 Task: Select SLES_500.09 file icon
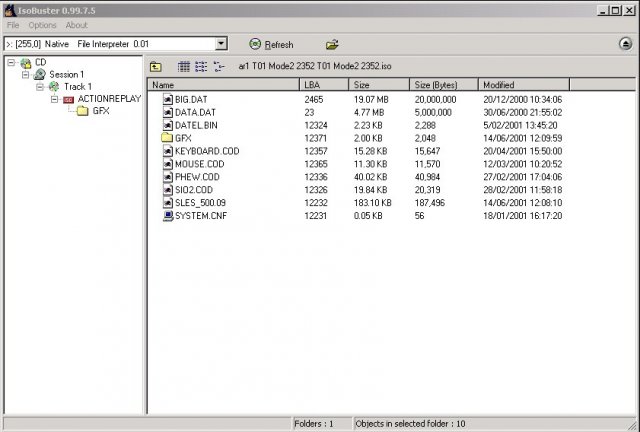coord(168,203)
